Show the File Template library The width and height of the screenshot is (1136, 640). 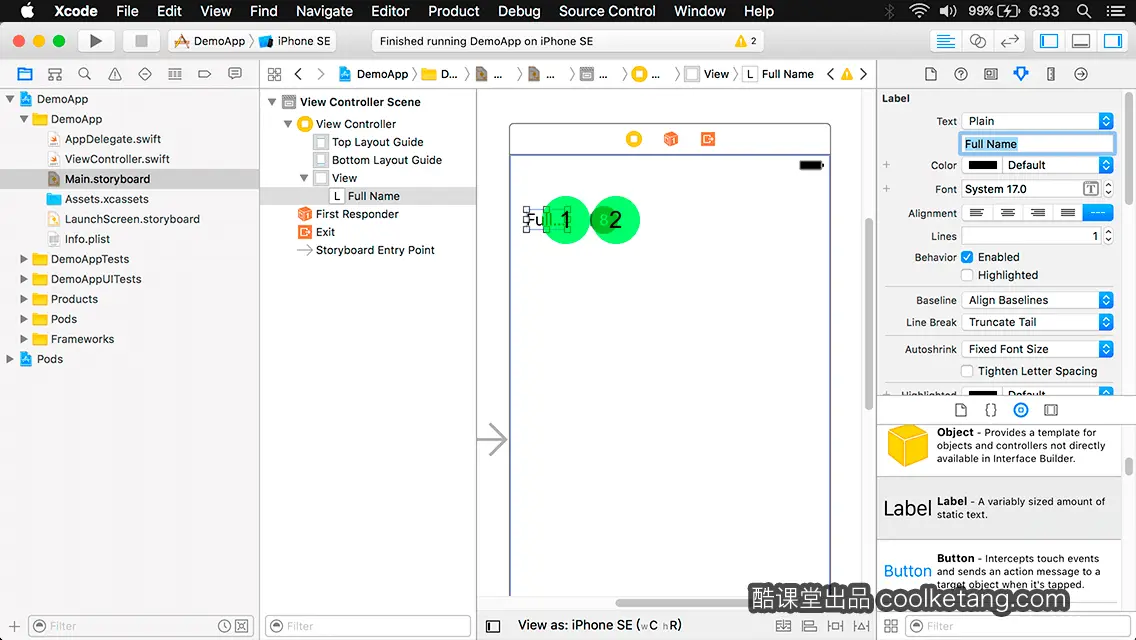coord(961,410)
